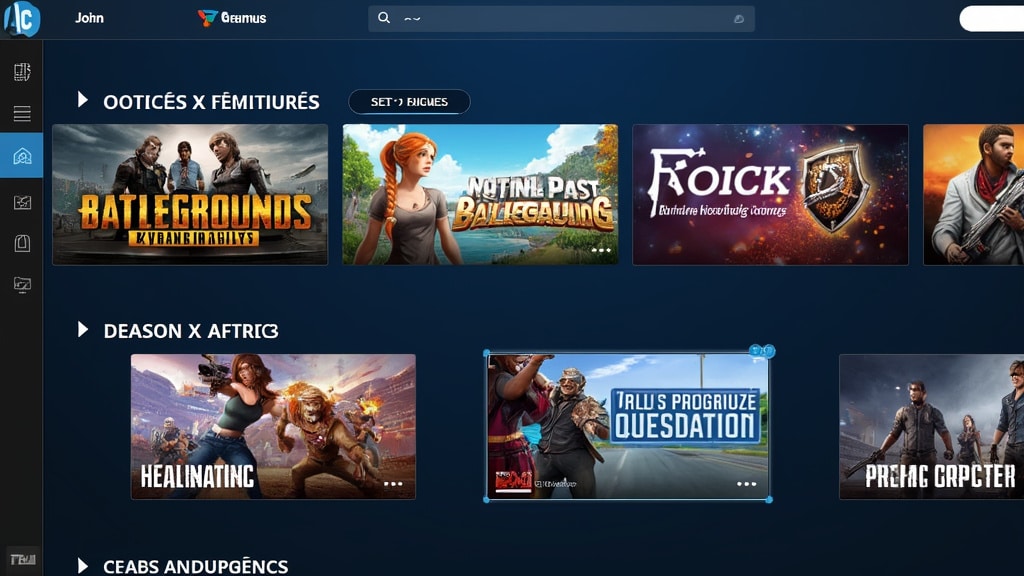This screenshot has width=1024, height=576.
Task: Open the picture-frame icon in sidebar
Action: [x=22, y=202]
